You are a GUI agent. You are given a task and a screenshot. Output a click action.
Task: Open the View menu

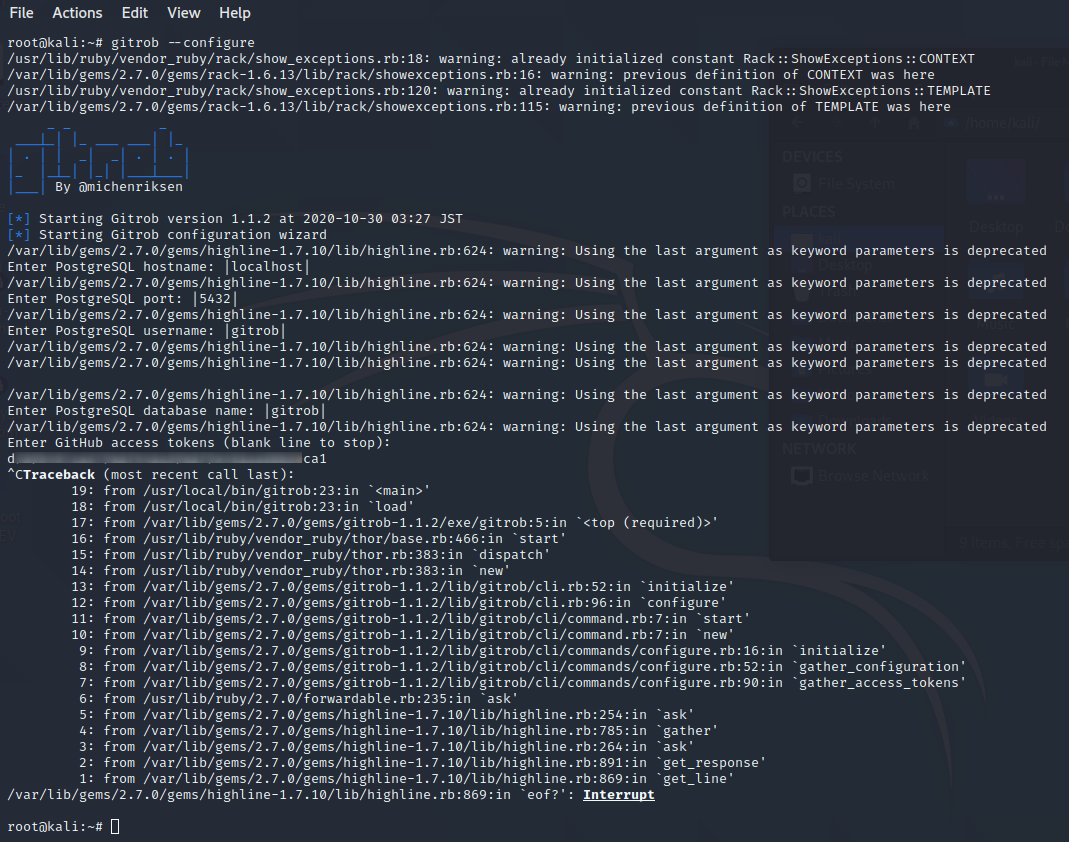pyautogui.click(x=183, y=13)
